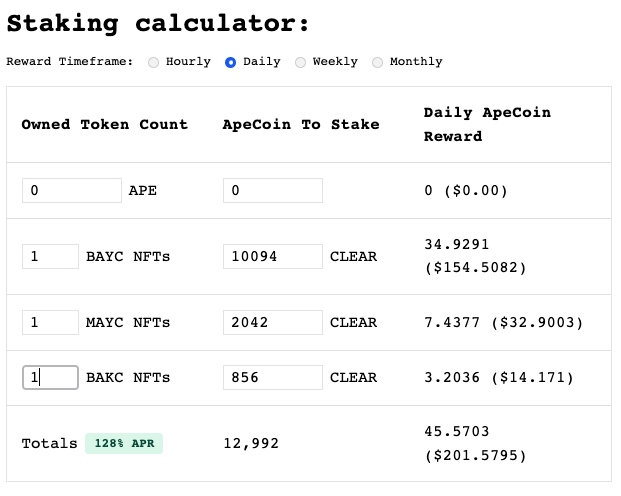Click the APE label next to count
621x496 pixels.
click(143, 191)
